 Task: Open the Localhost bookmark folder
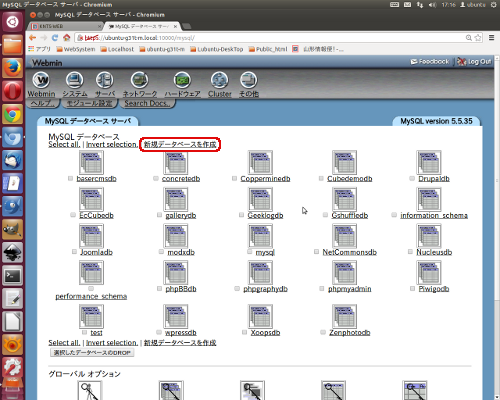[117, 49]
